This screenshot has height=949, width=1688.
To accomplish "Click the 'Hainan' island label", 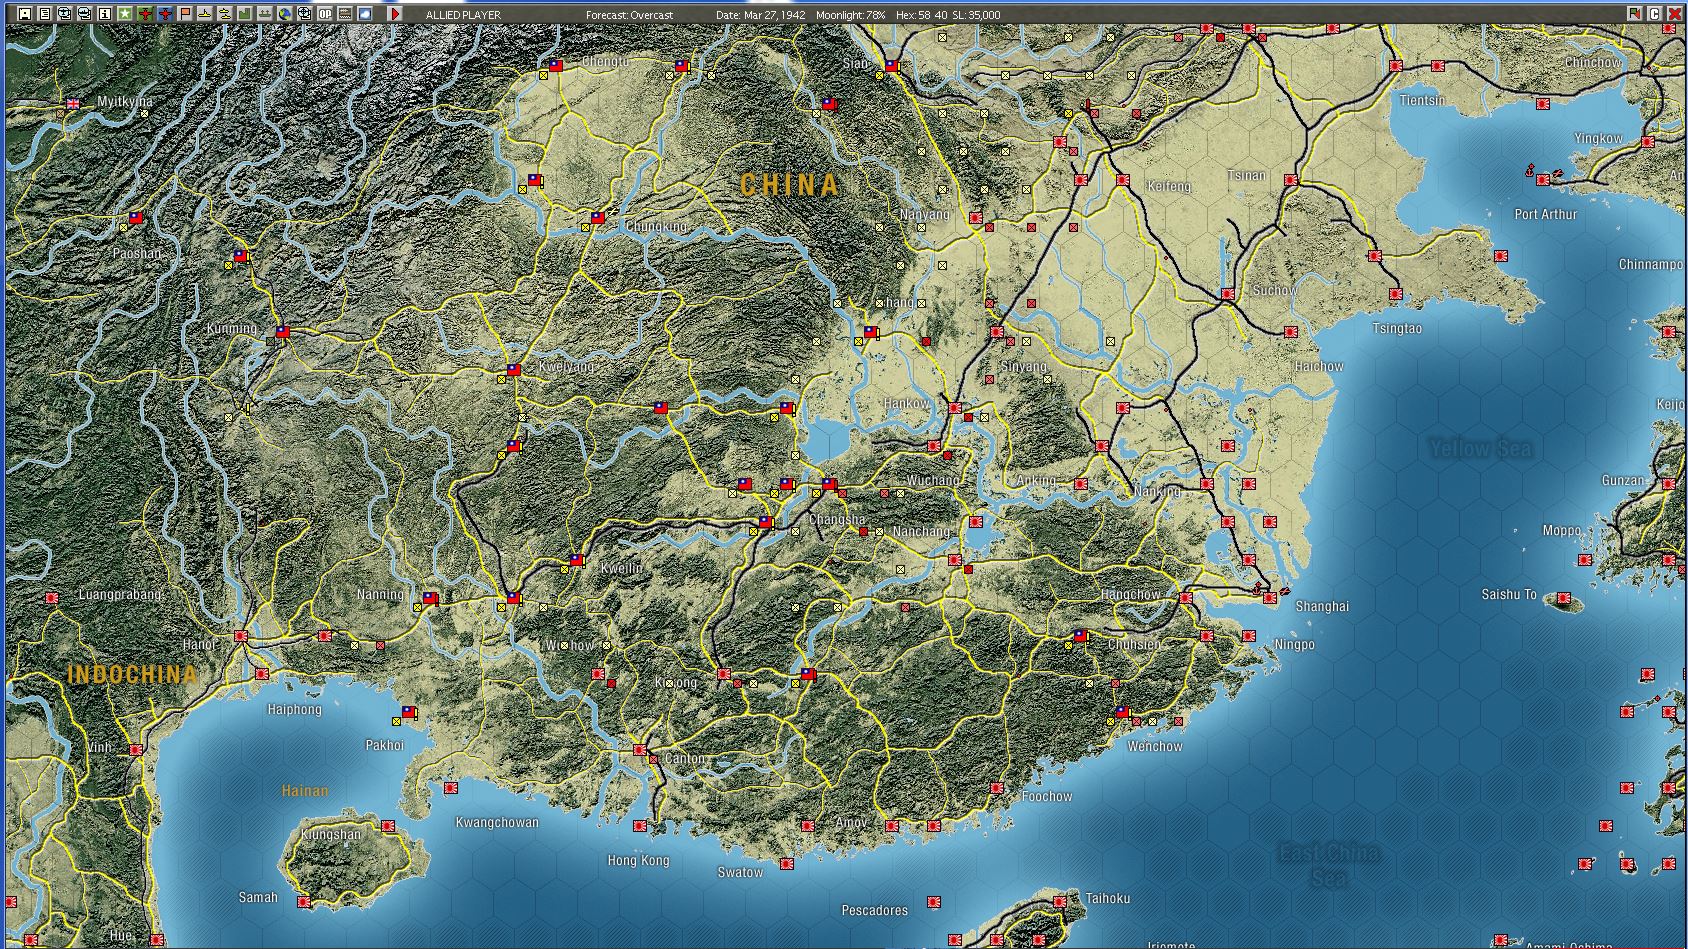I will point(305,790).
